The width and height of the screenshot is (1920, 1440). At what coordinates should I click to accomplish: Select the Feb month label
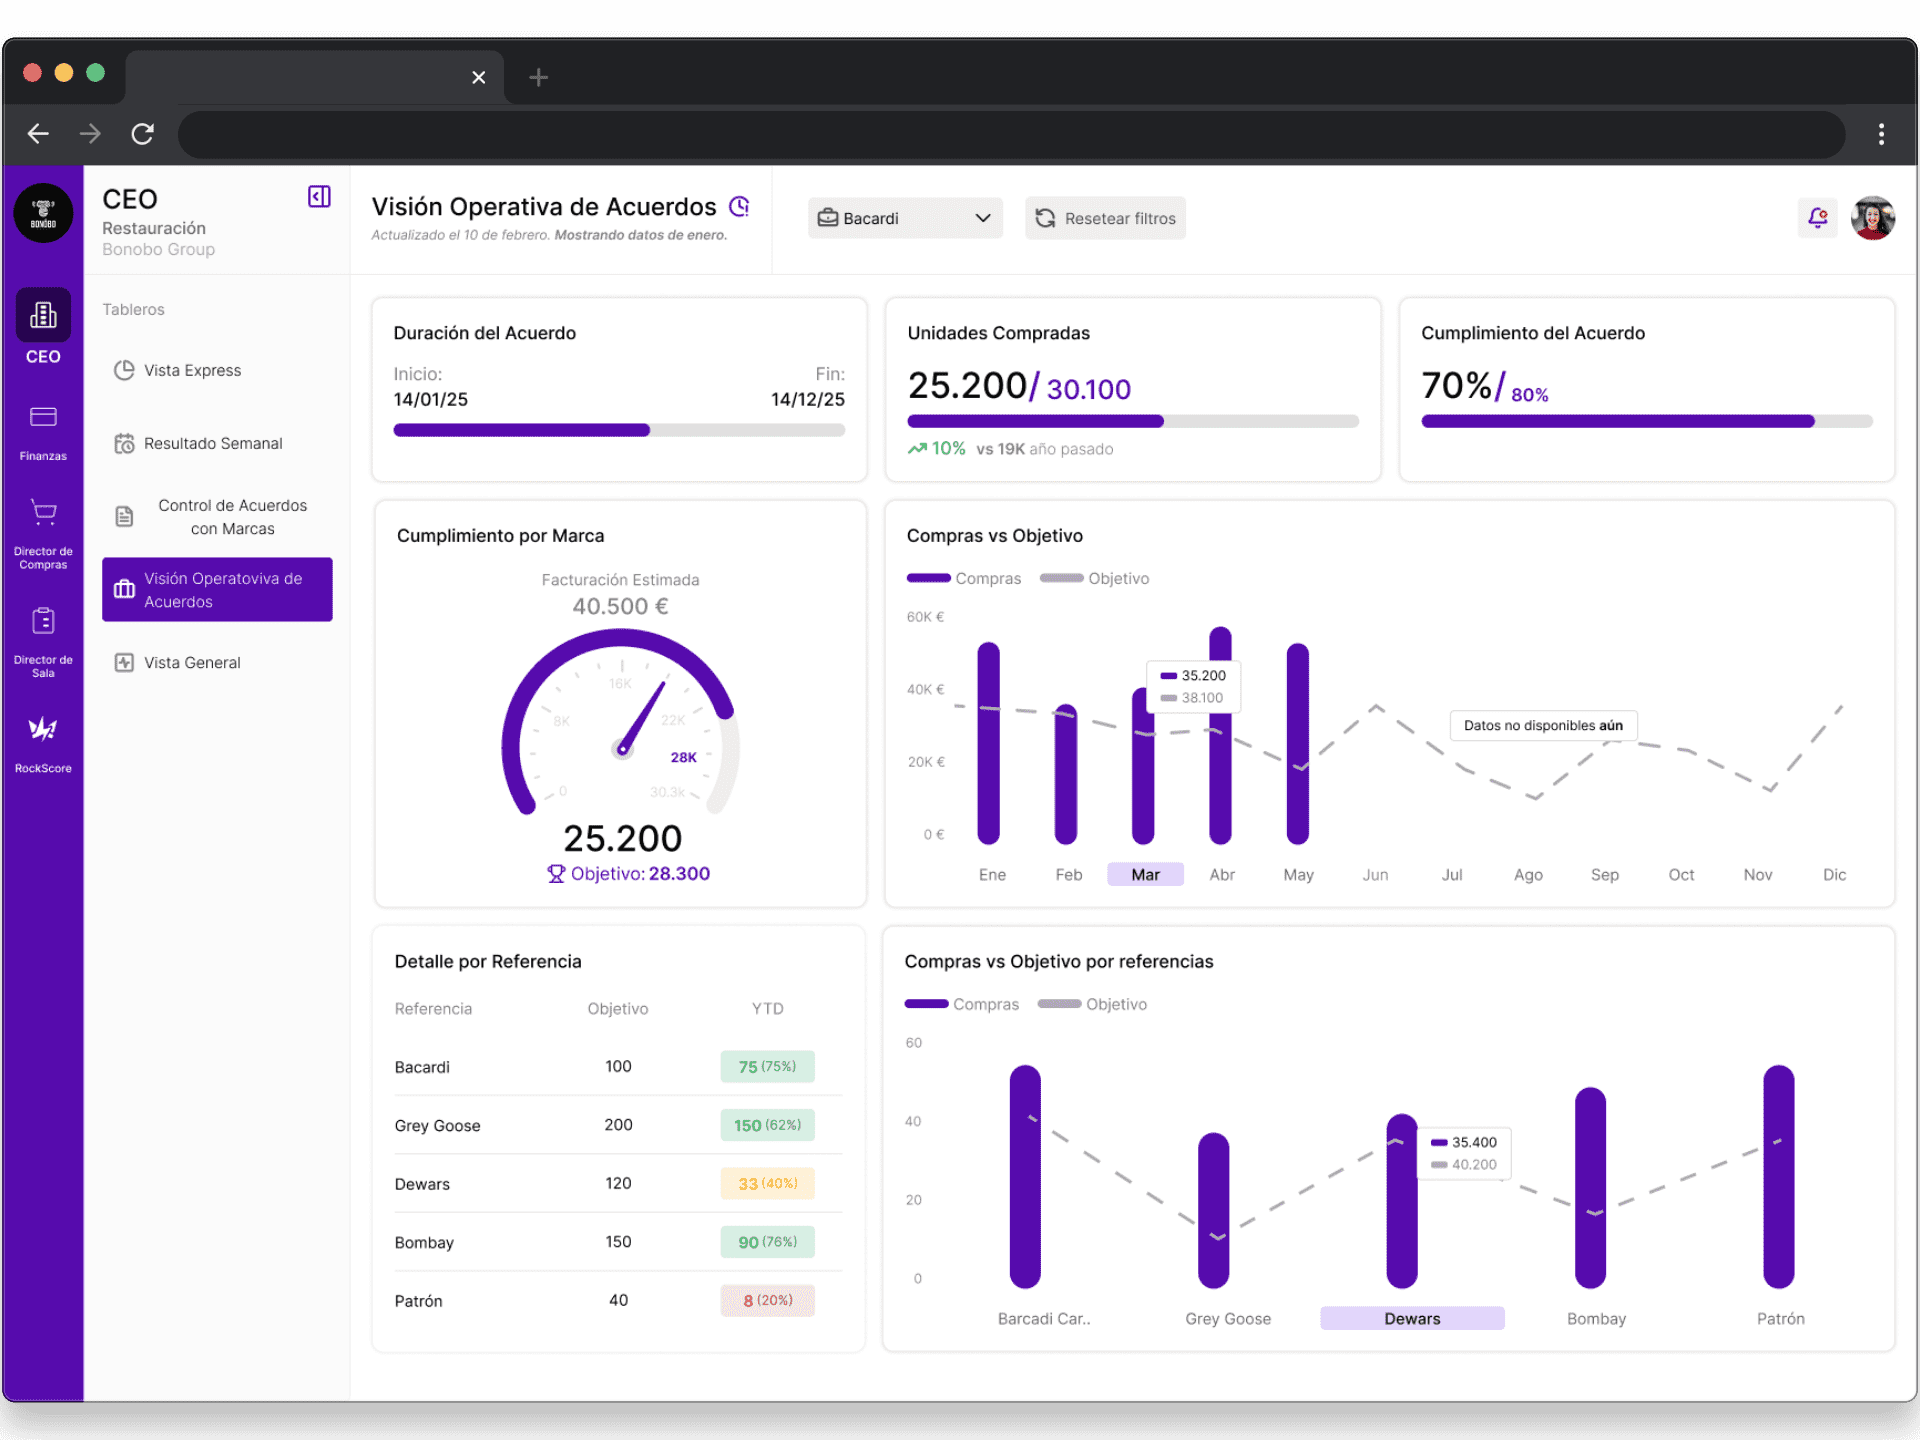pos(1069,874)
